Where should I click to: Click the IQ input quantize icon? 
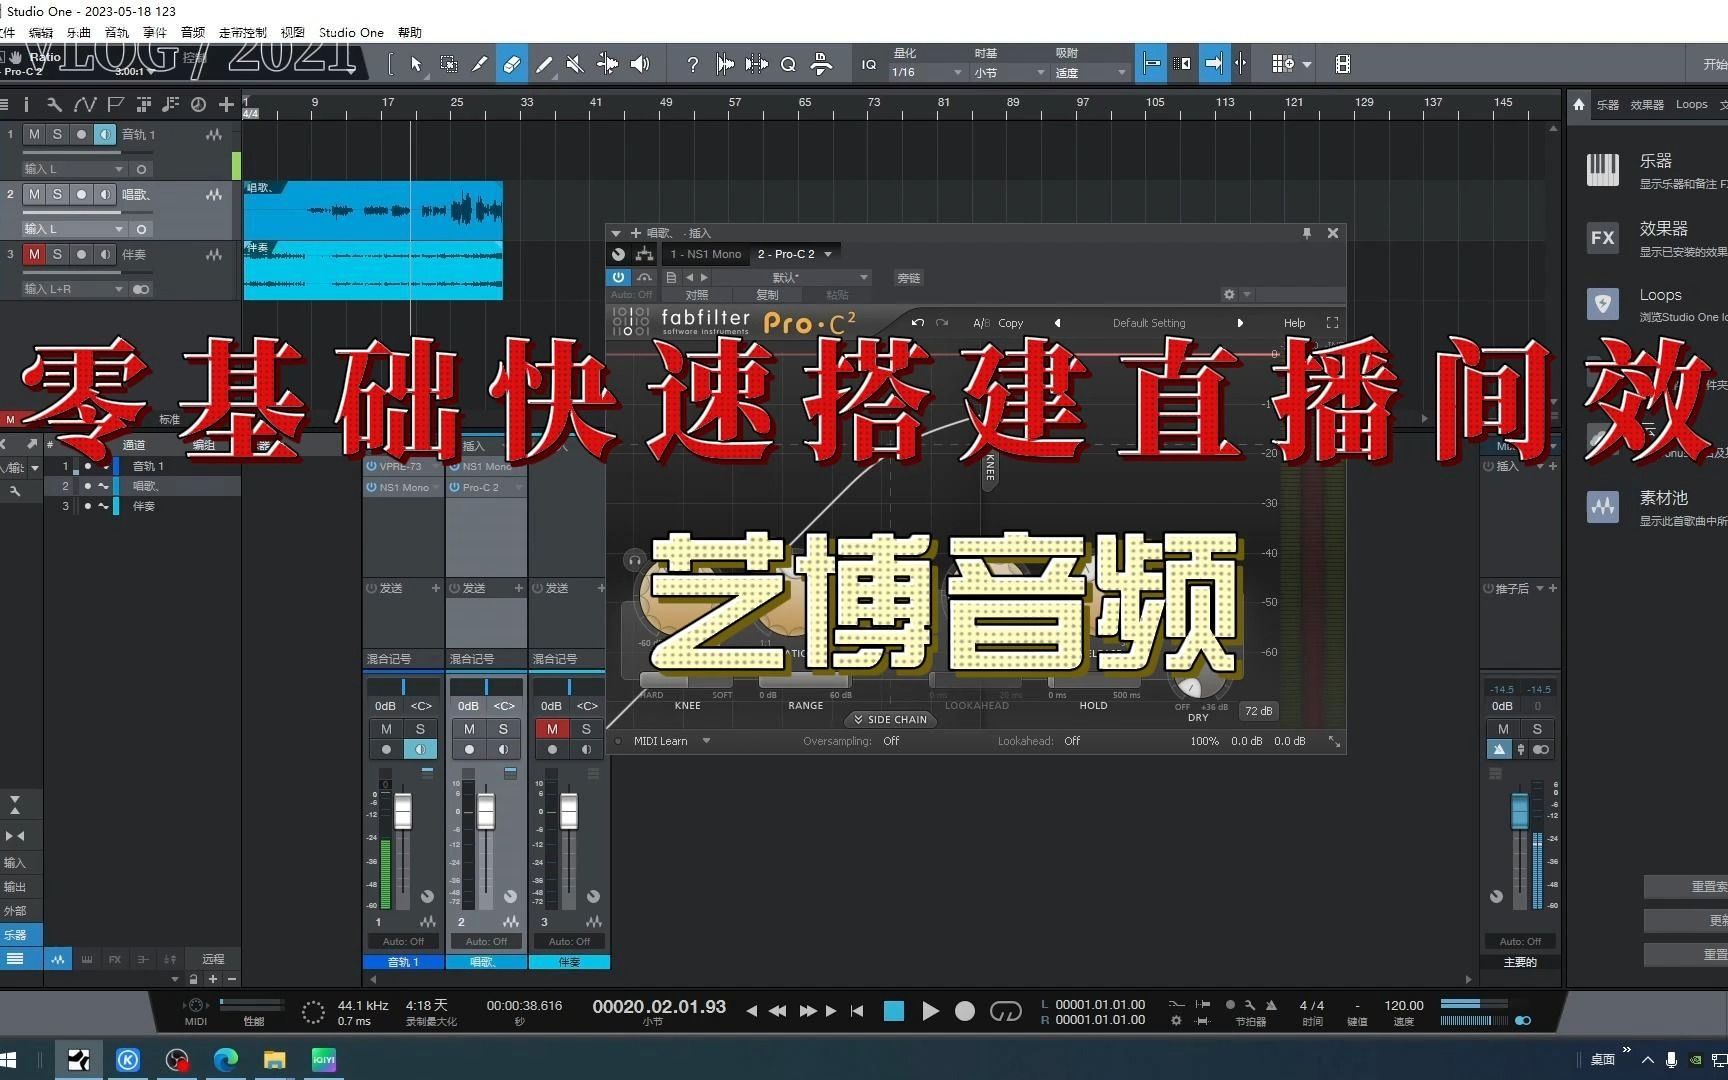[869, 64]
